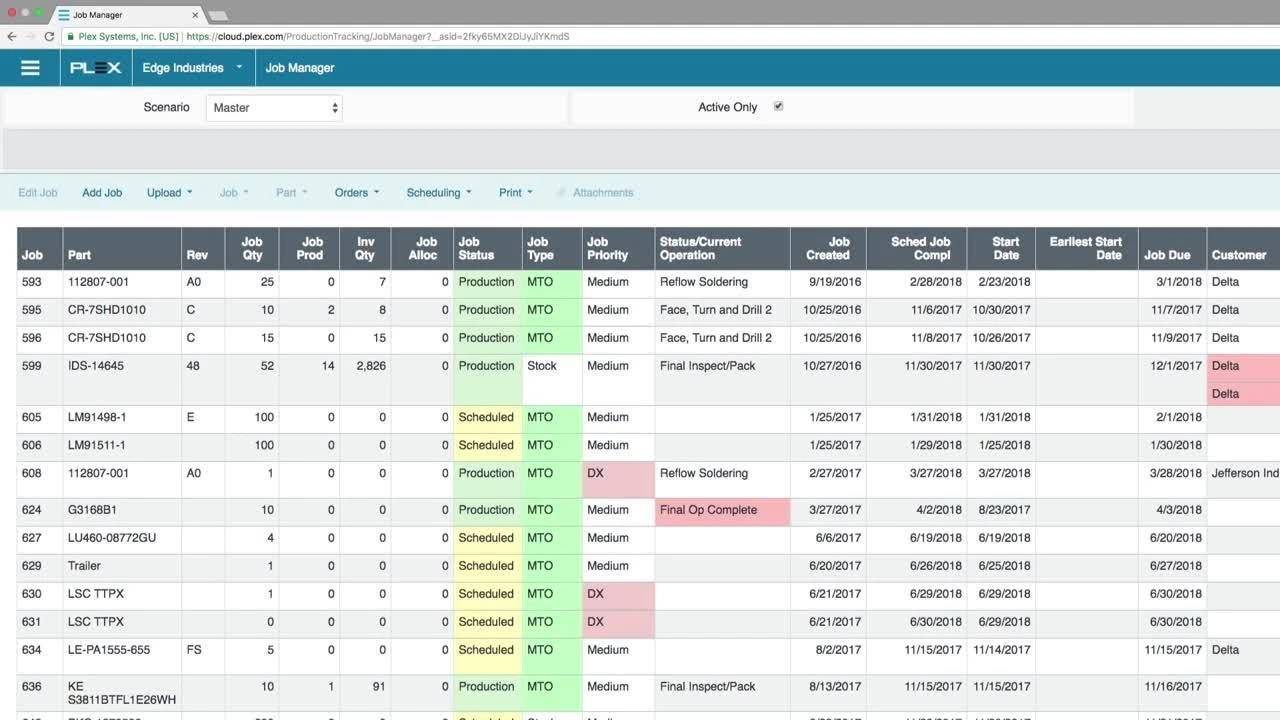1280x720 pixels.
Task: Select job number 636
Action: [x=32, y=687]
